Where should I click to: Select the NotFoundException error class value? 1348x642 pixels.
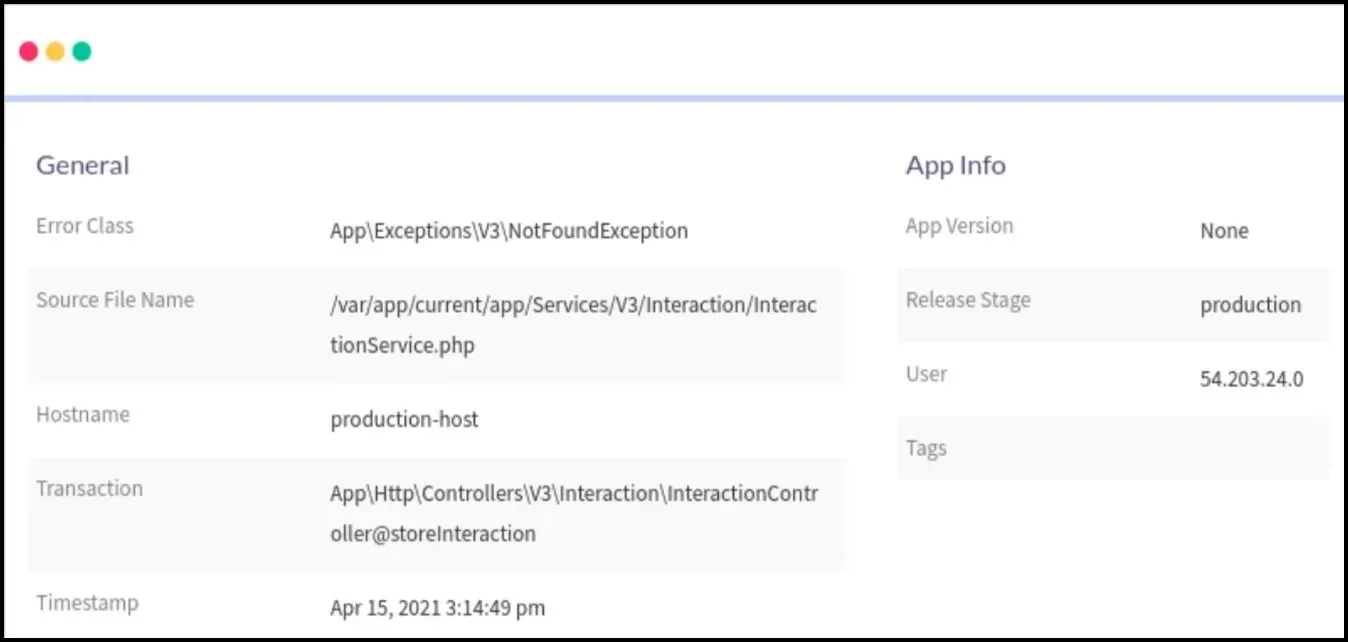pos(509,231)
